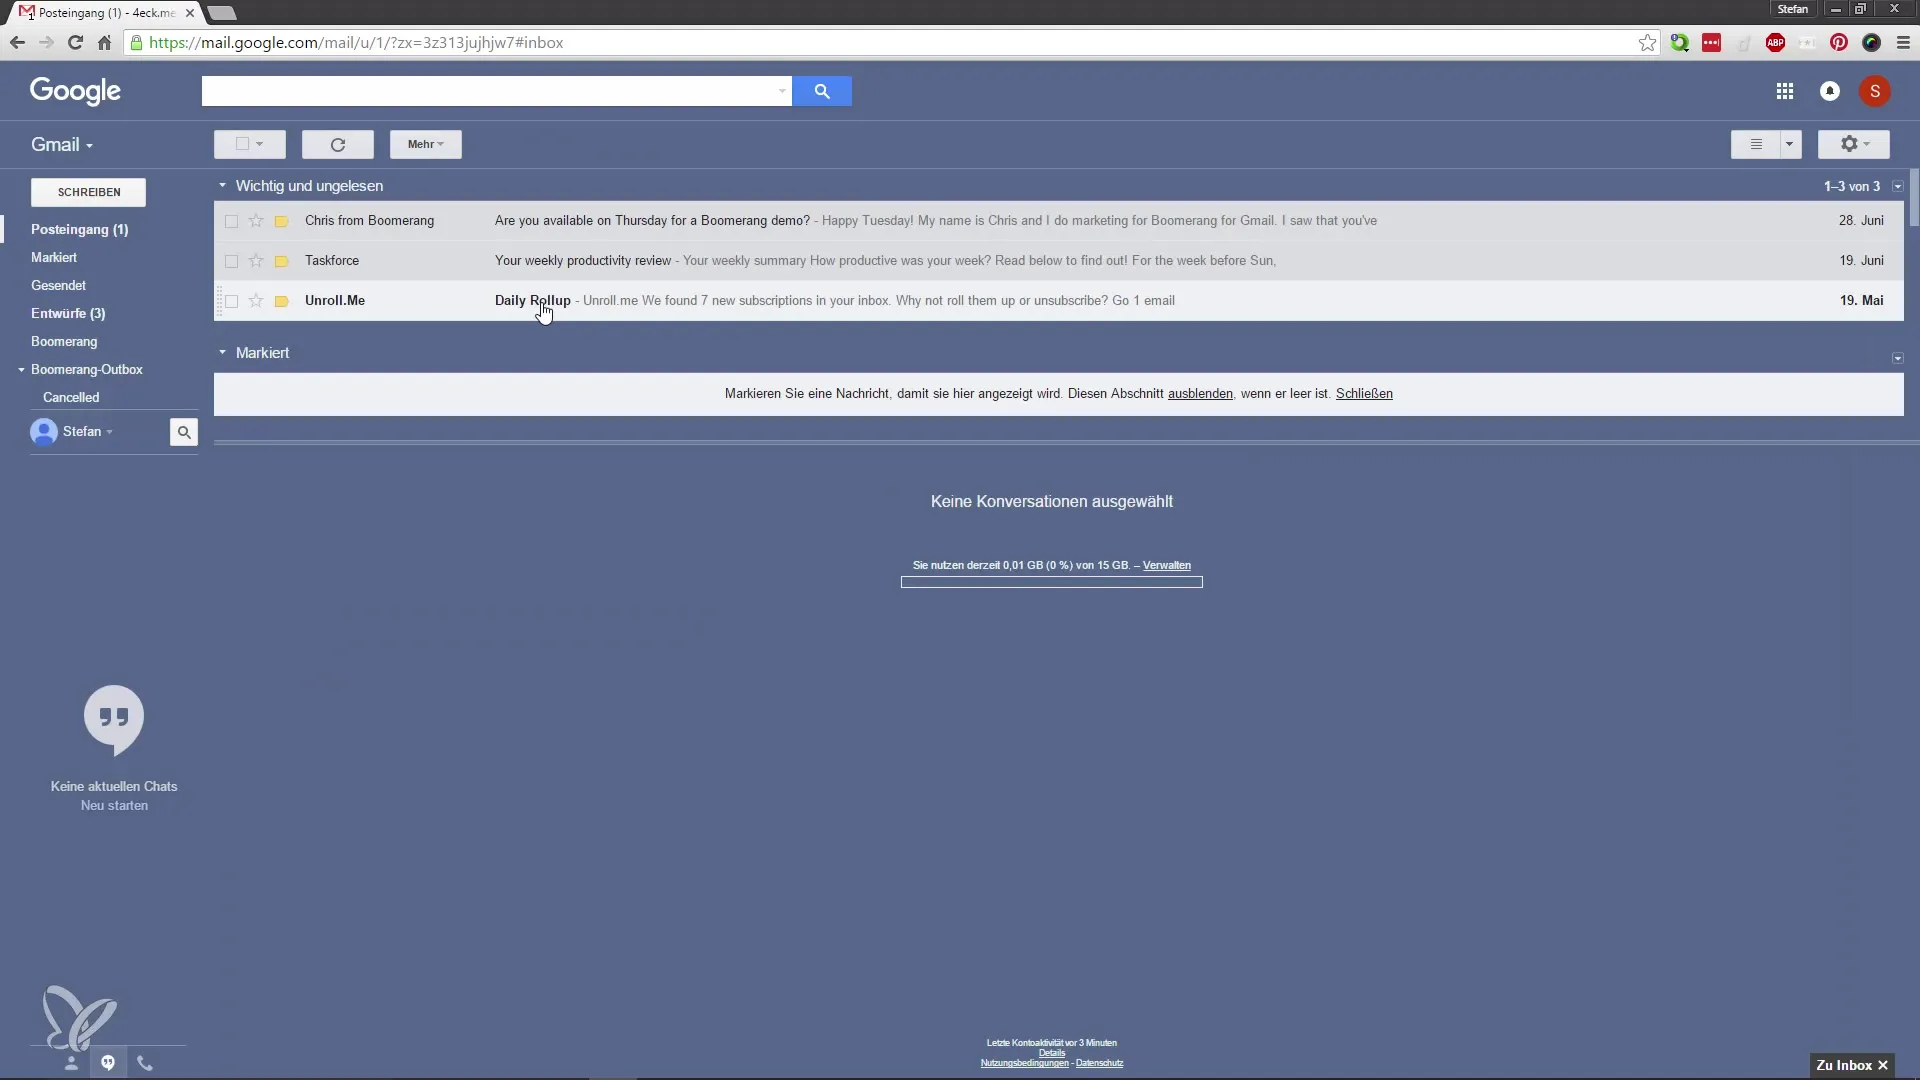Open the contacts person icon at bottom
Screen dimensions: 1920x1080
71,1063
